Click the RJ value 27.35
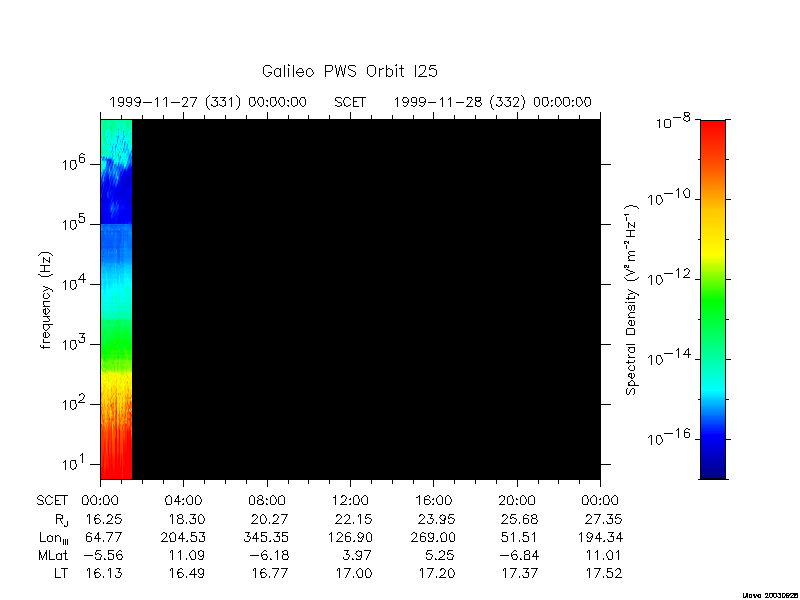 (x=604, y=519)
